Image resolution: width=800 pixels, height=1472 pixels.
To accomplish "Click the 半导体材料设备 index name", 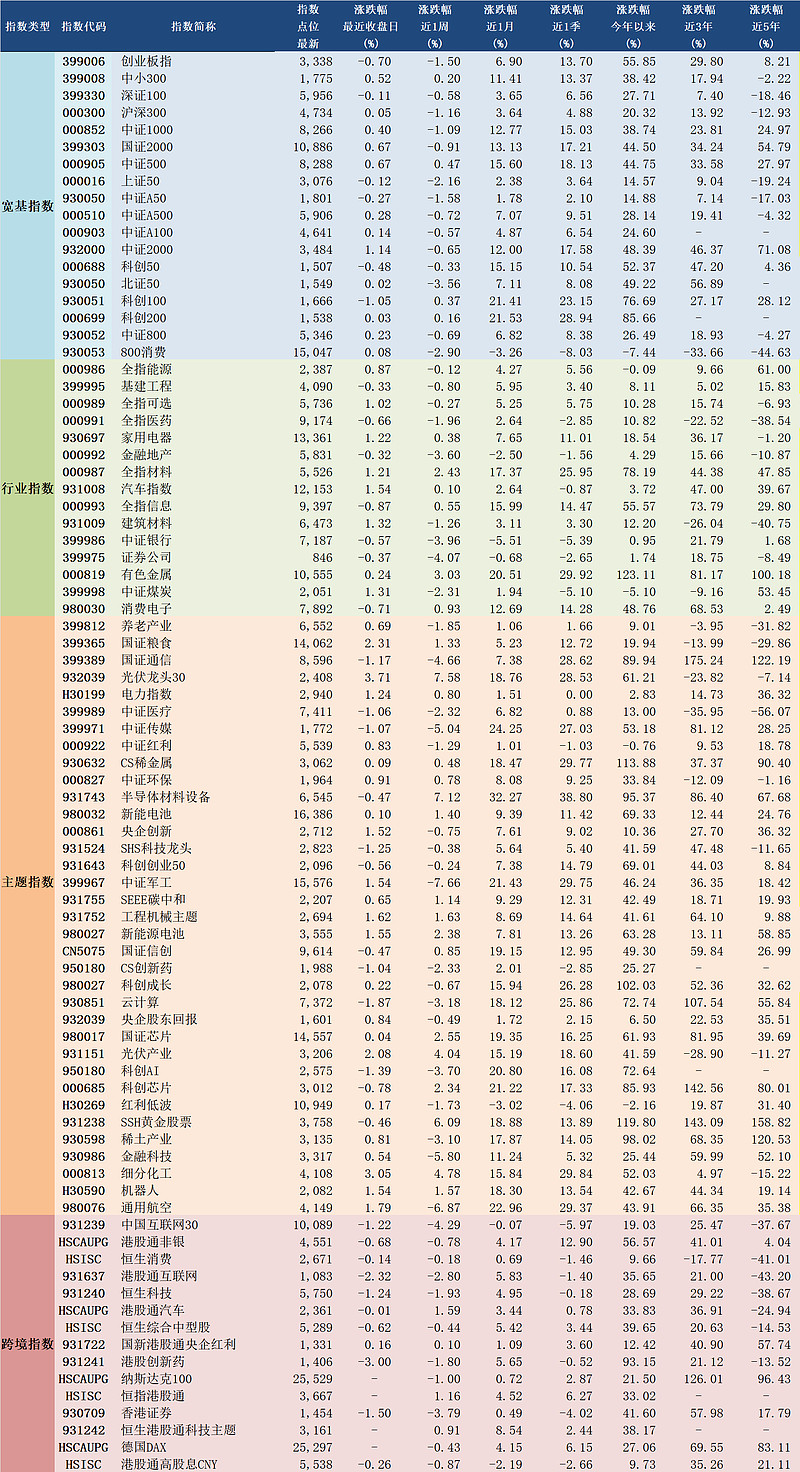I will (165, 797).
